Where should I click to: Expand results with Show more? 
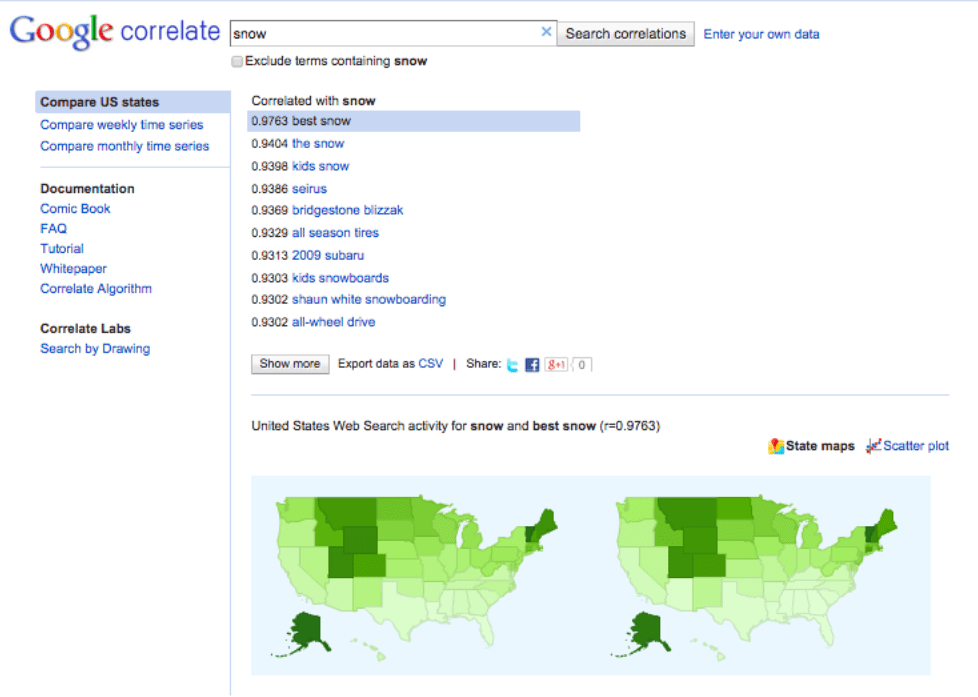pos(290,364)
